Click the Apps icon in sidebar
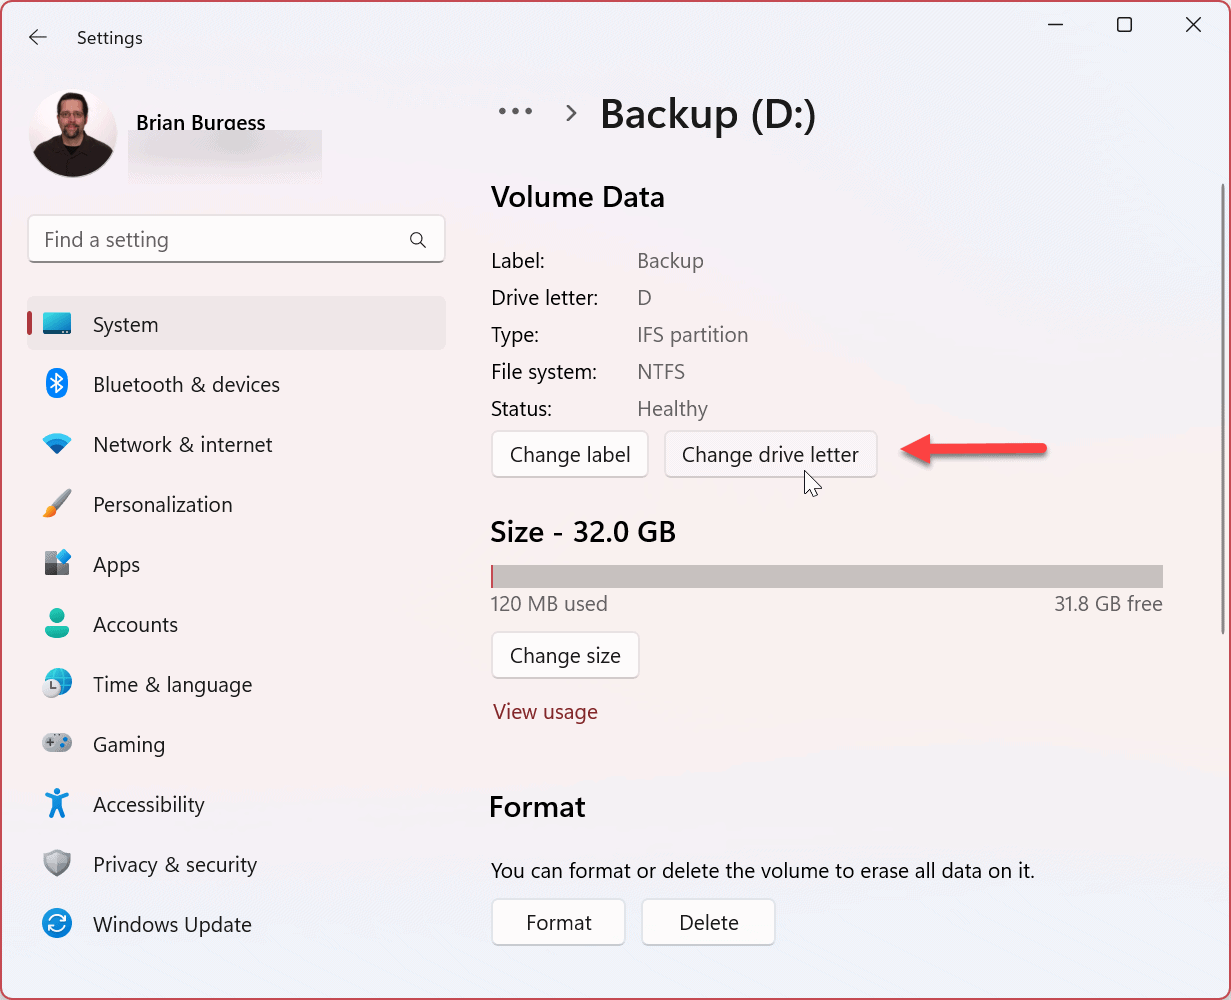Screen dimensions: 1231x1000 point(57,564)
